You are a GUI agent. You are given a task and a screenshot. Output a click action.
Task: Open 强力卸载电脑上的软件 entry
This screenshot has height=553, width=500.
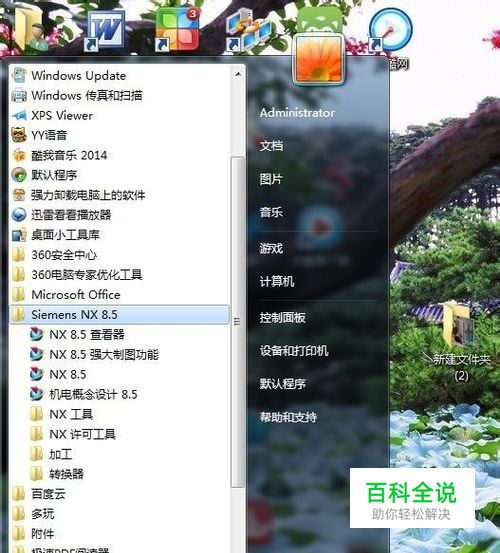(120, 195)
